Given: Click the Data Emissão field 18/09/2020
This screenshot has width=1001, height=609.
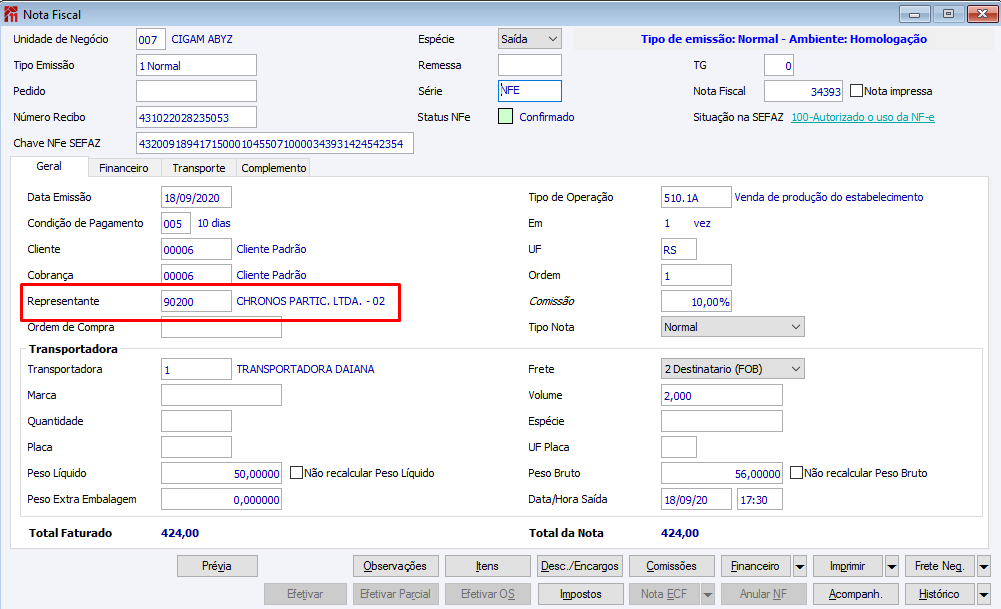Looking at the screenshot, I should (x=196, y=197).
